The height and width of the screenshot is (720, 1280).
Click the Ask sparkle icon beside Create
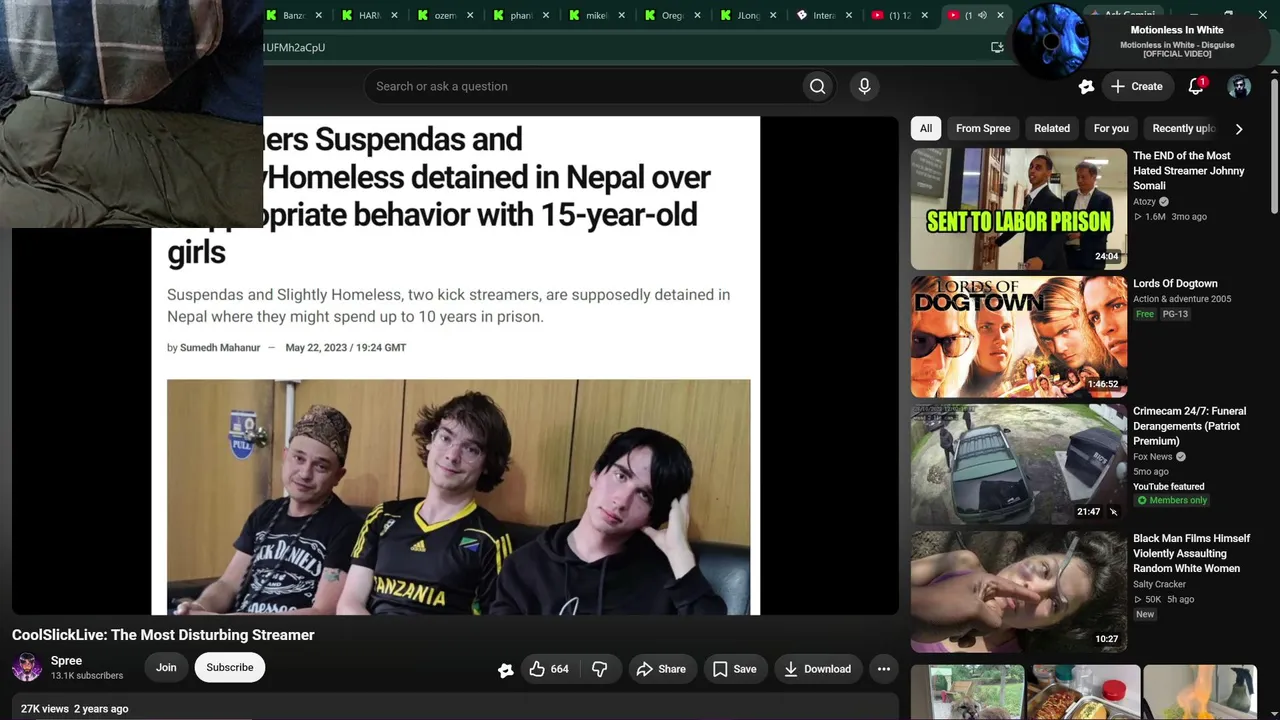pyautogui.click(x=1086, y=87)
